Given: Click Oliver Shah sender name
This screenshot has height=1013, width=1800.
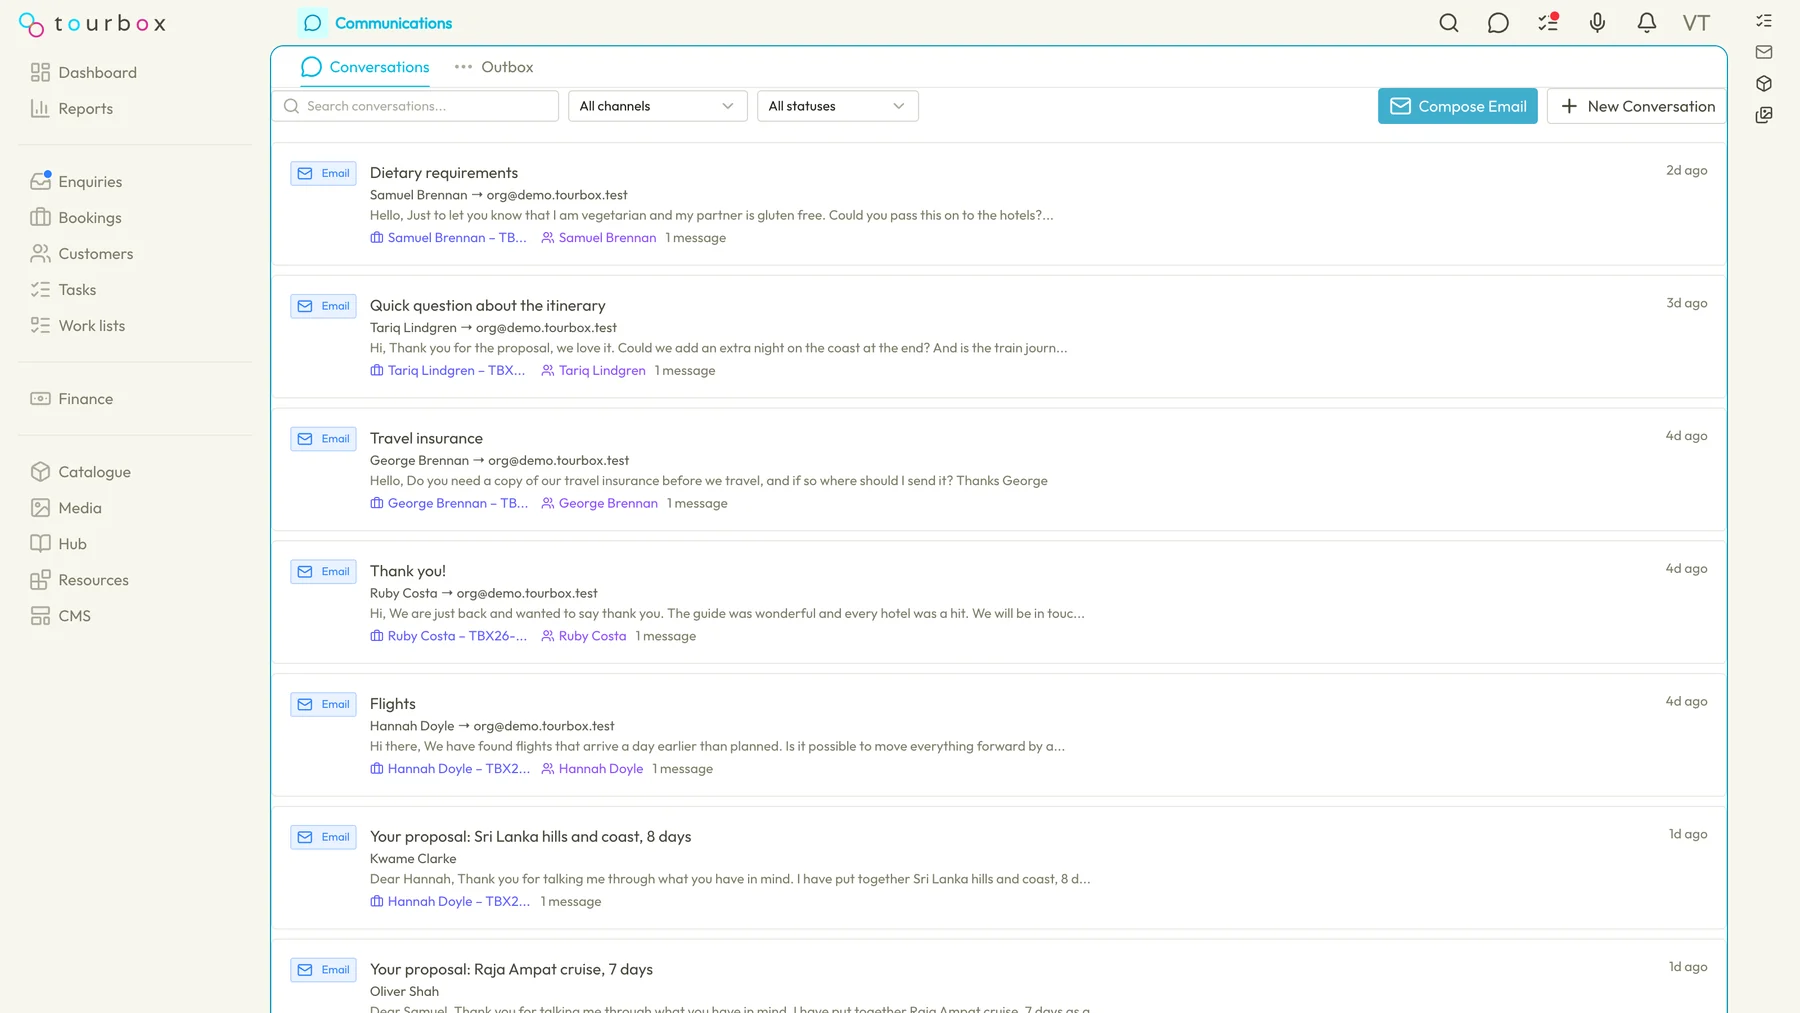Looking at the screenshot, I should [x=404, y=992].
